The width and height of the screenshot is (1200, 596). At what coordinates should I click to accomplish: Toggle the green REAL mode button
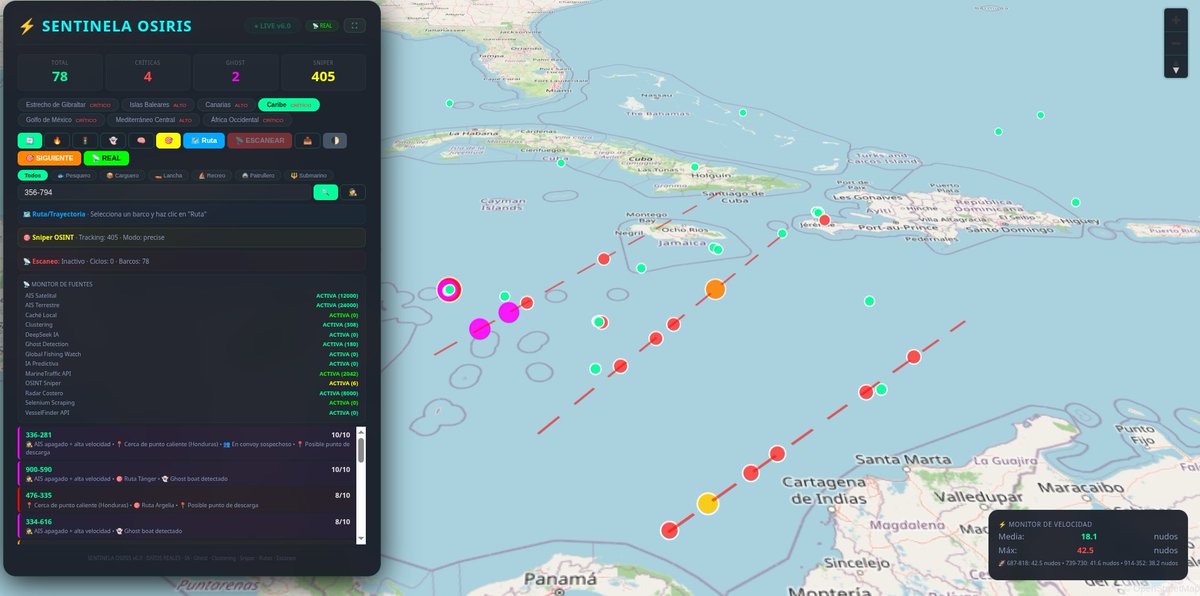pyautogui.click(x=106, y=158)
